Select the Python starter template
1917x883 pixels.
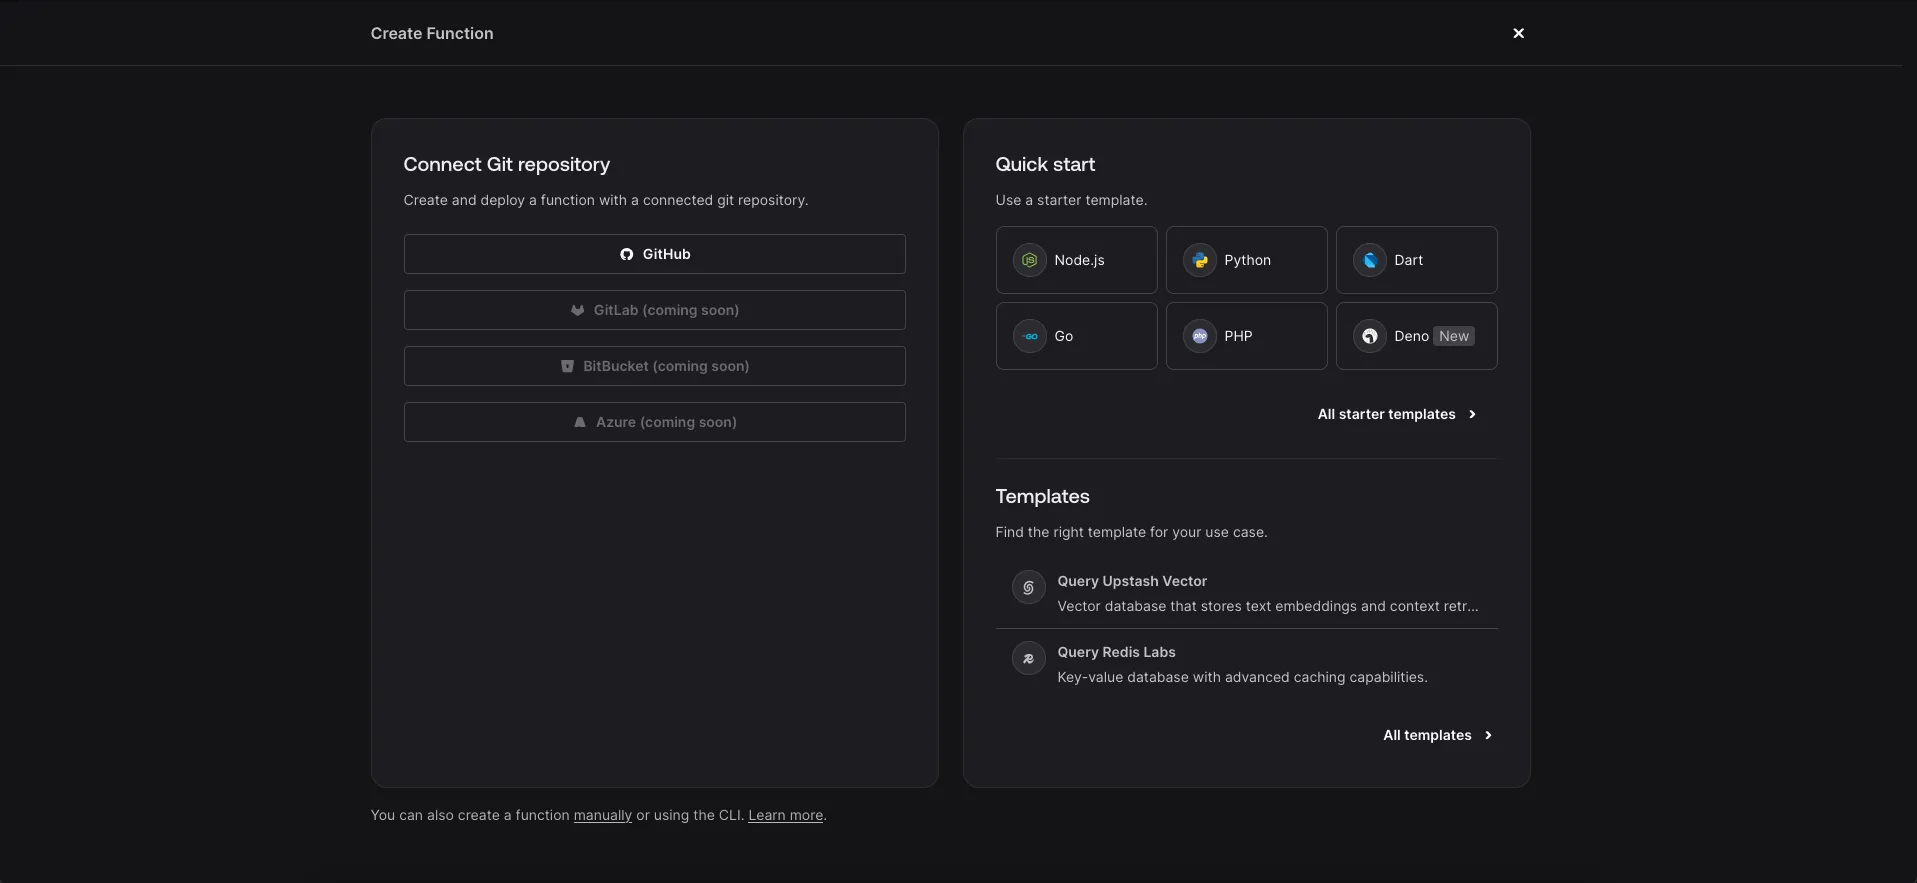(x=1246, y=260)
